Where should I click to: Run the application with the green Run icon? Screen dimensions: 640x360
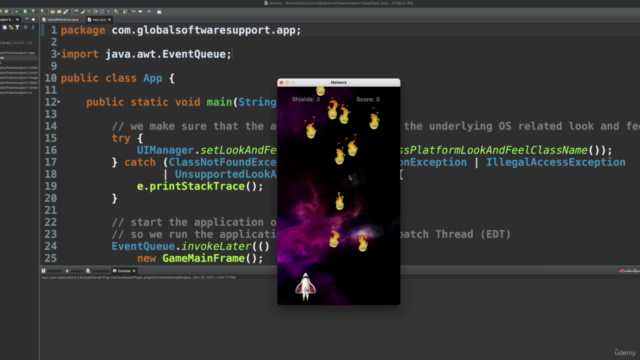(25, 11)
